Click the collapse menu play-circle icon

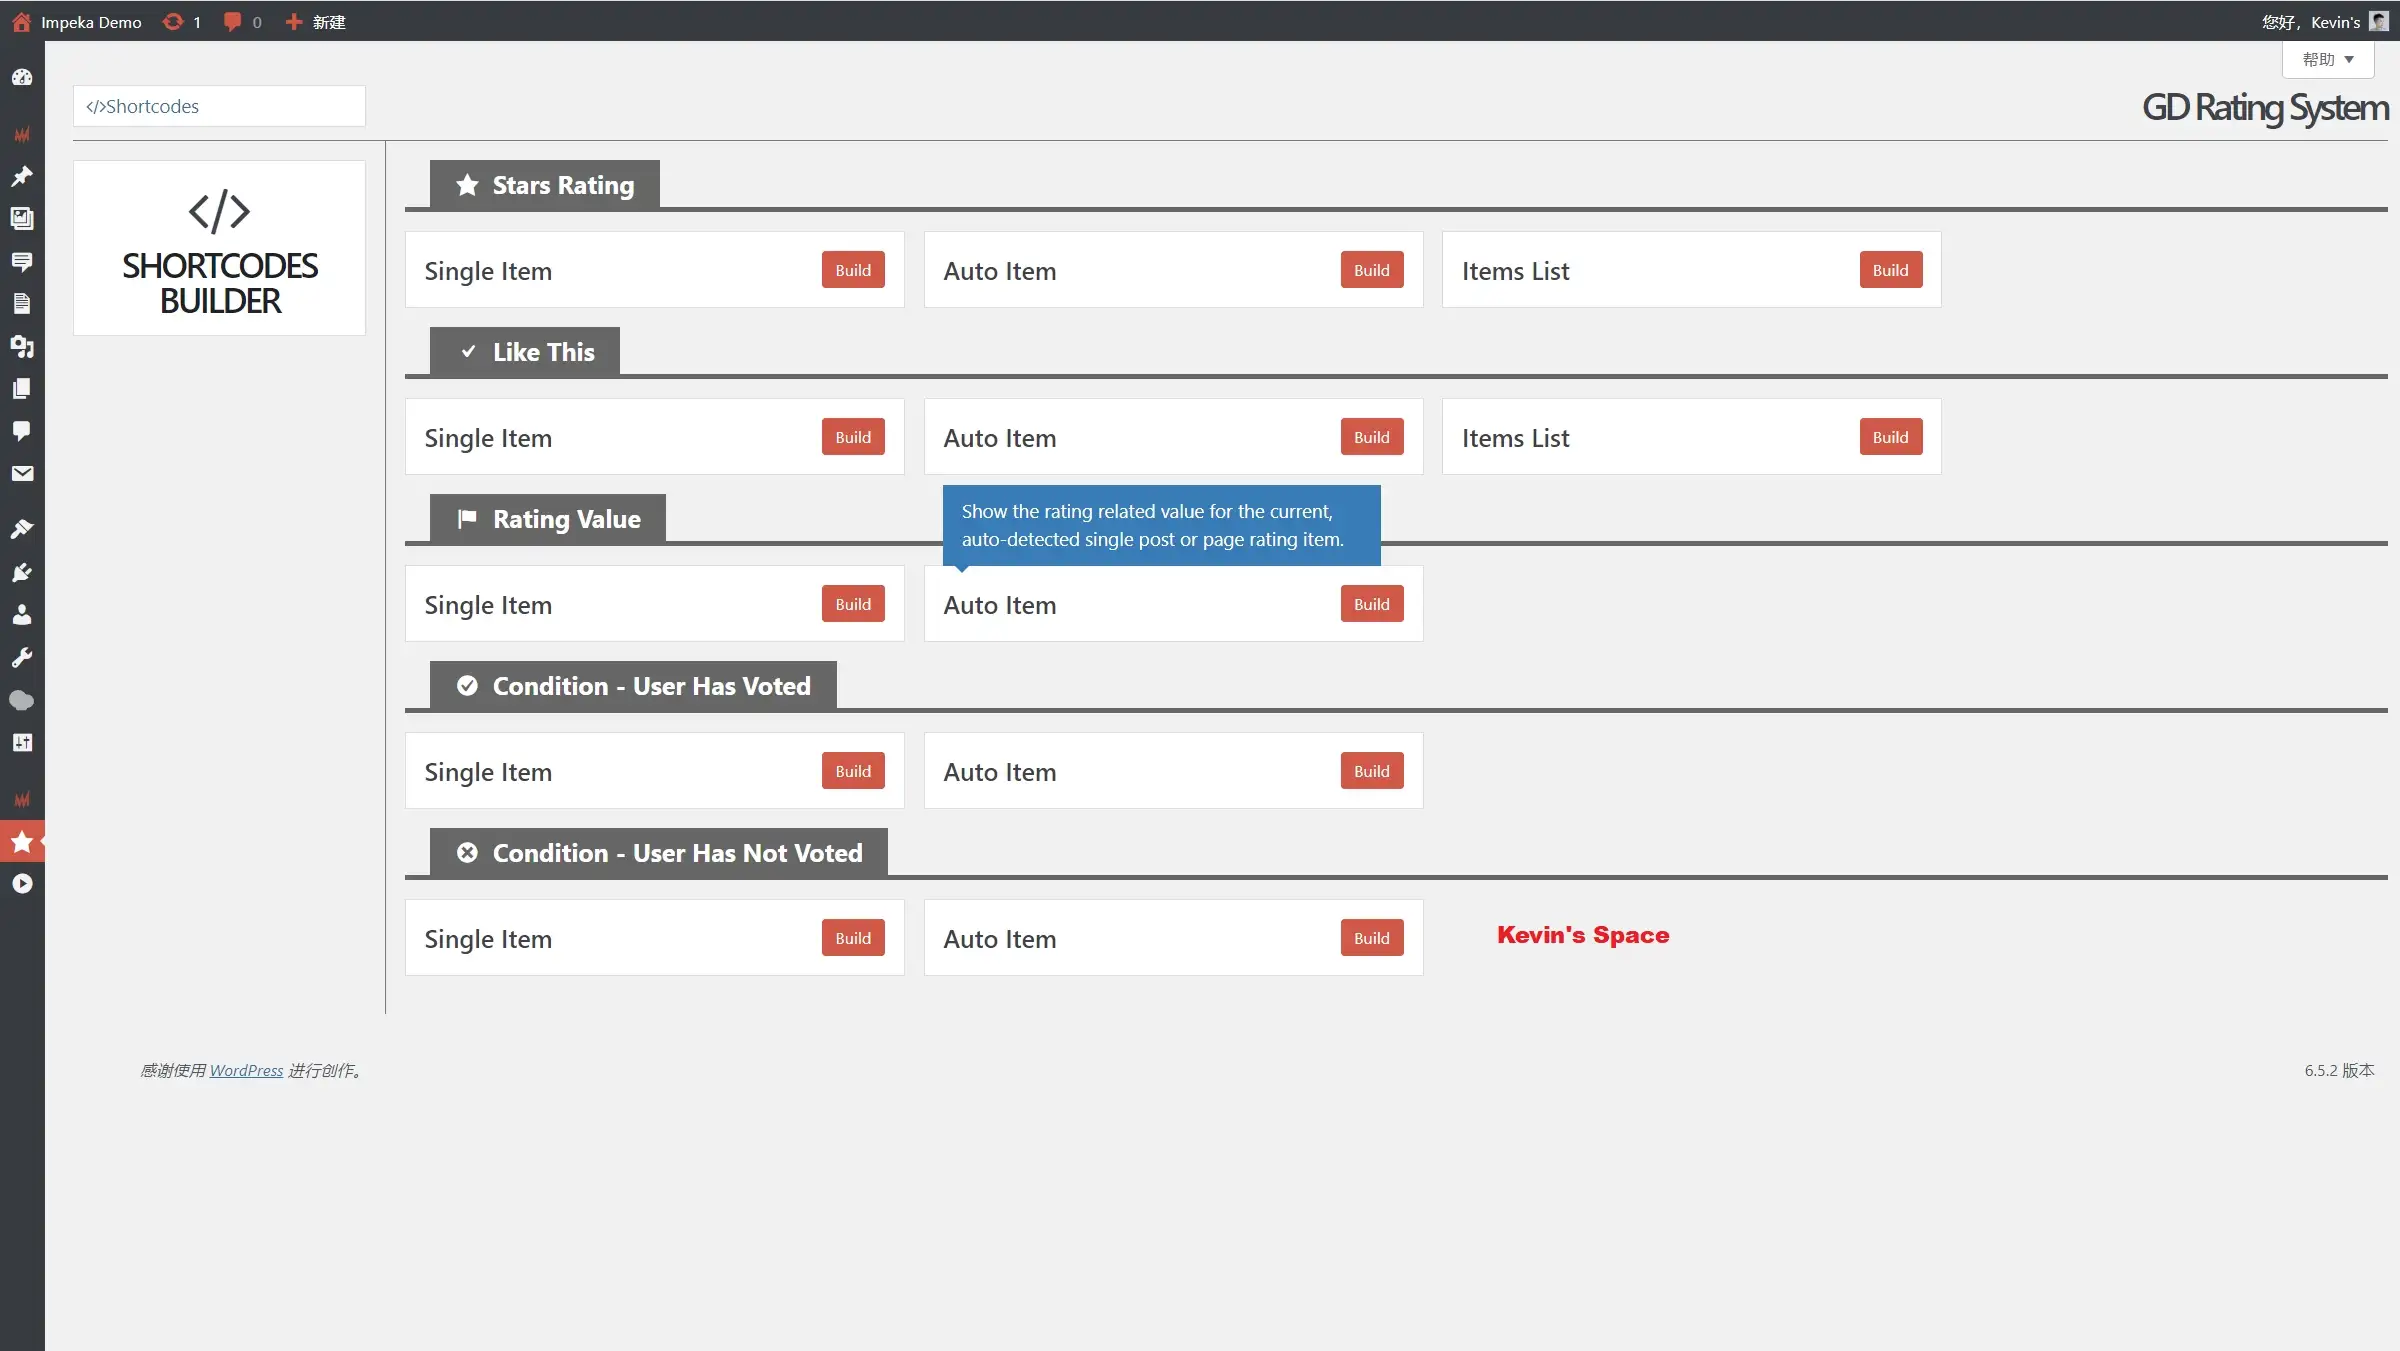point(22,884)
